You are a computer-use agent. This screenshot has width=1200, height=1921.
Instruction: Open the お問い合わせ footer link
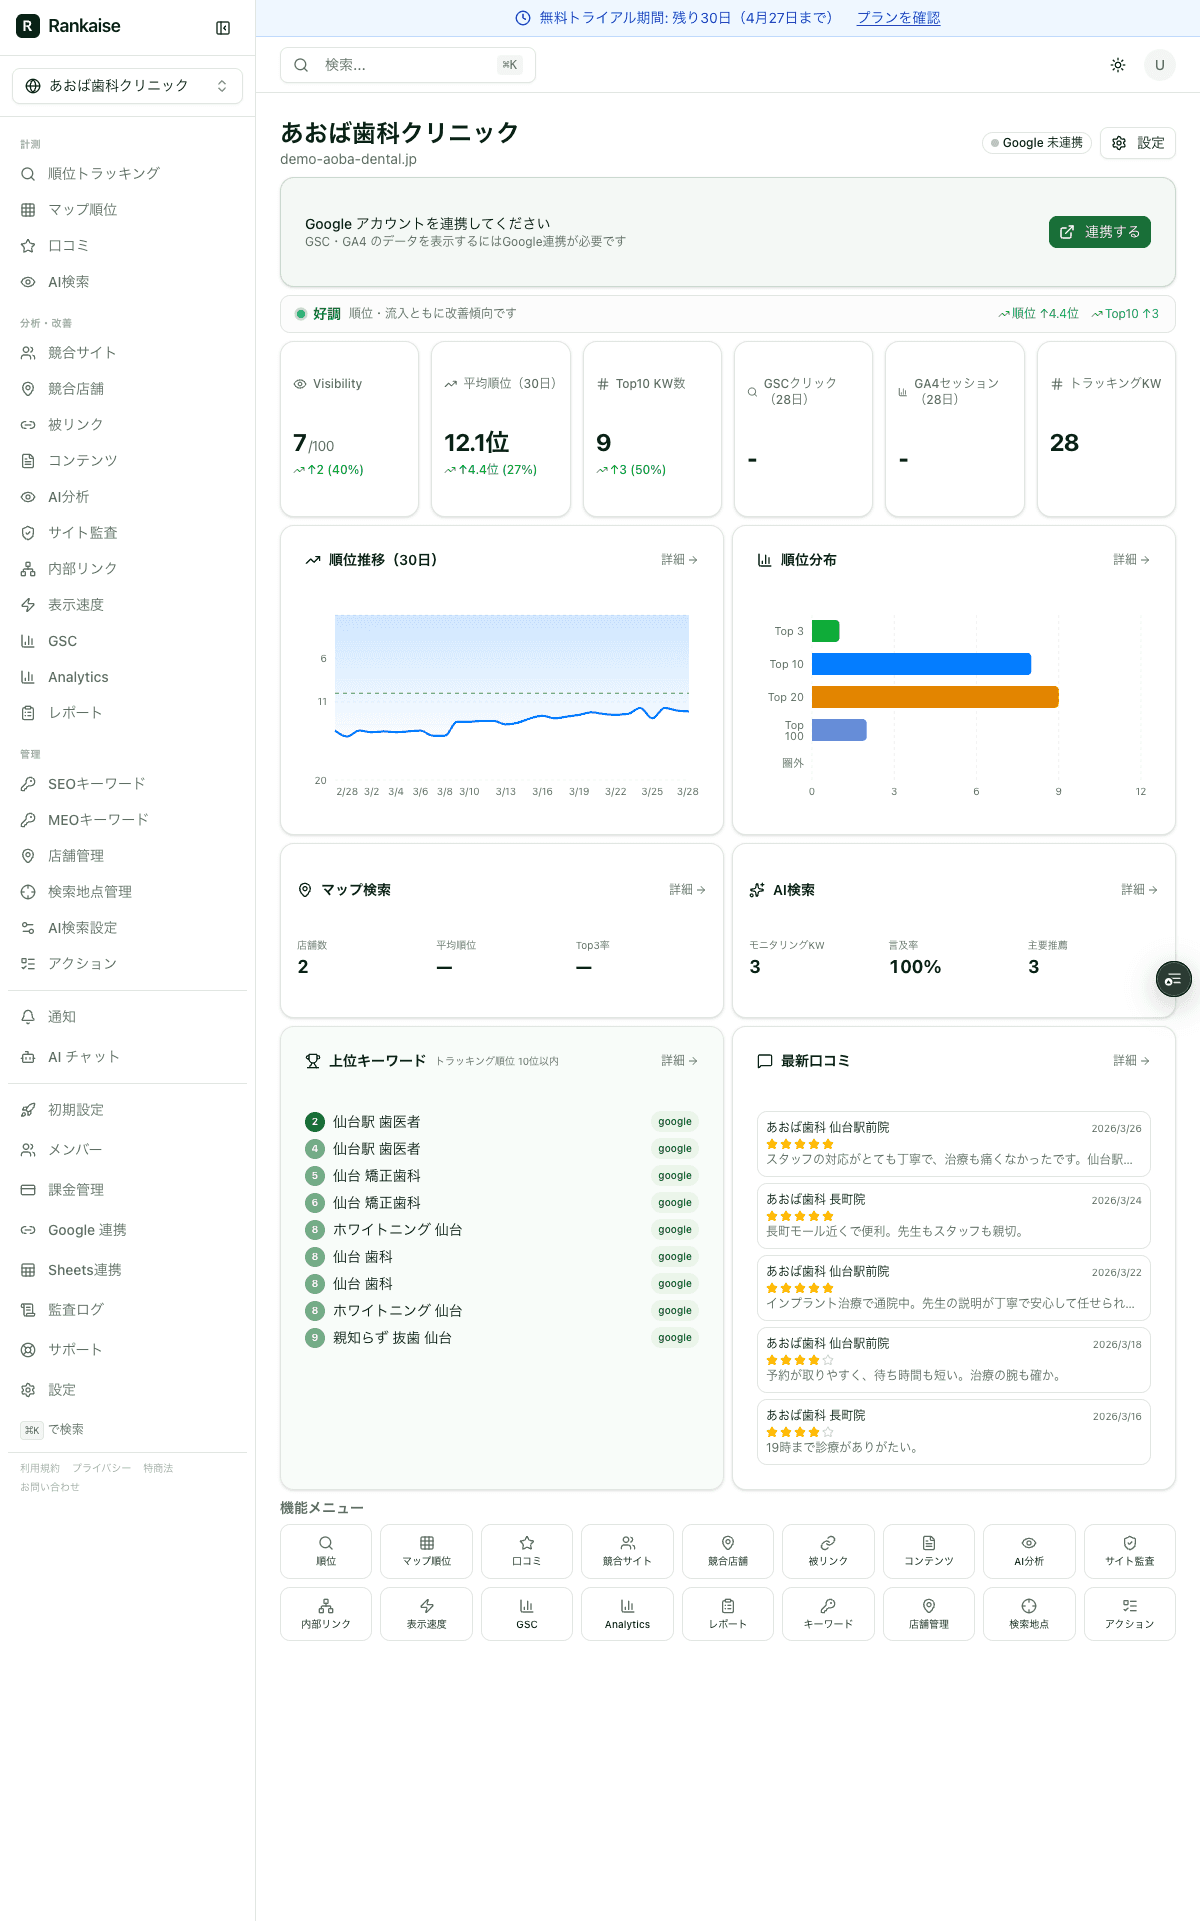(x=50, y=1487)
